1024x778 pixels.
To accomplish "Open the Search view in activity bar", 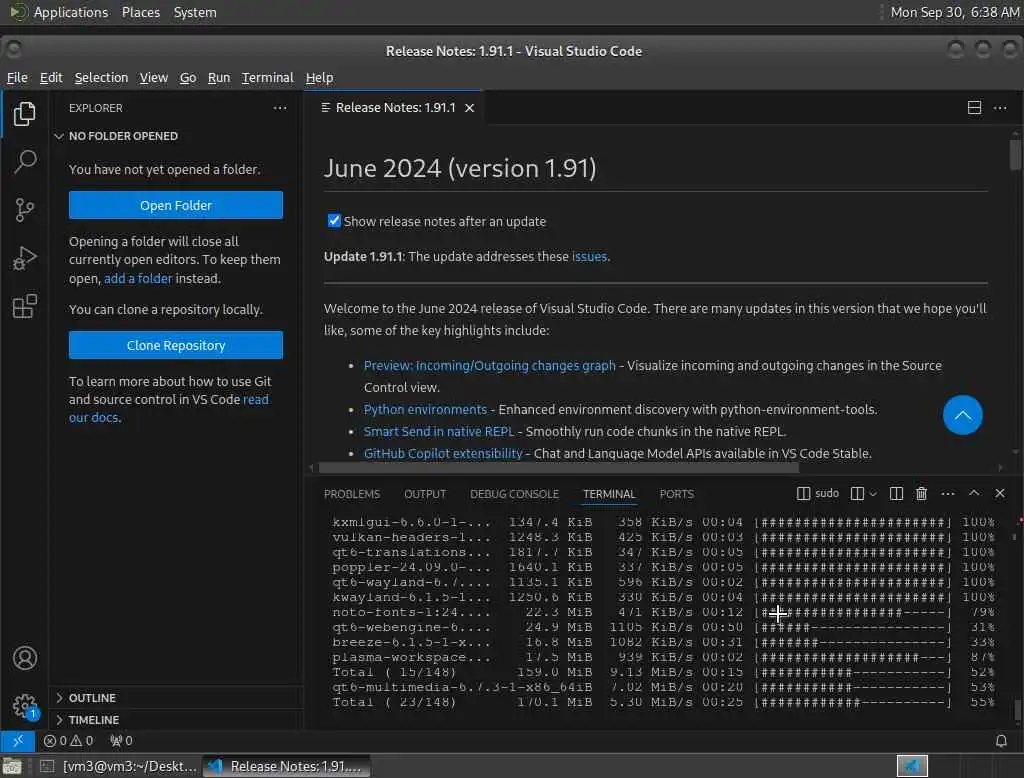I will 24,161.
